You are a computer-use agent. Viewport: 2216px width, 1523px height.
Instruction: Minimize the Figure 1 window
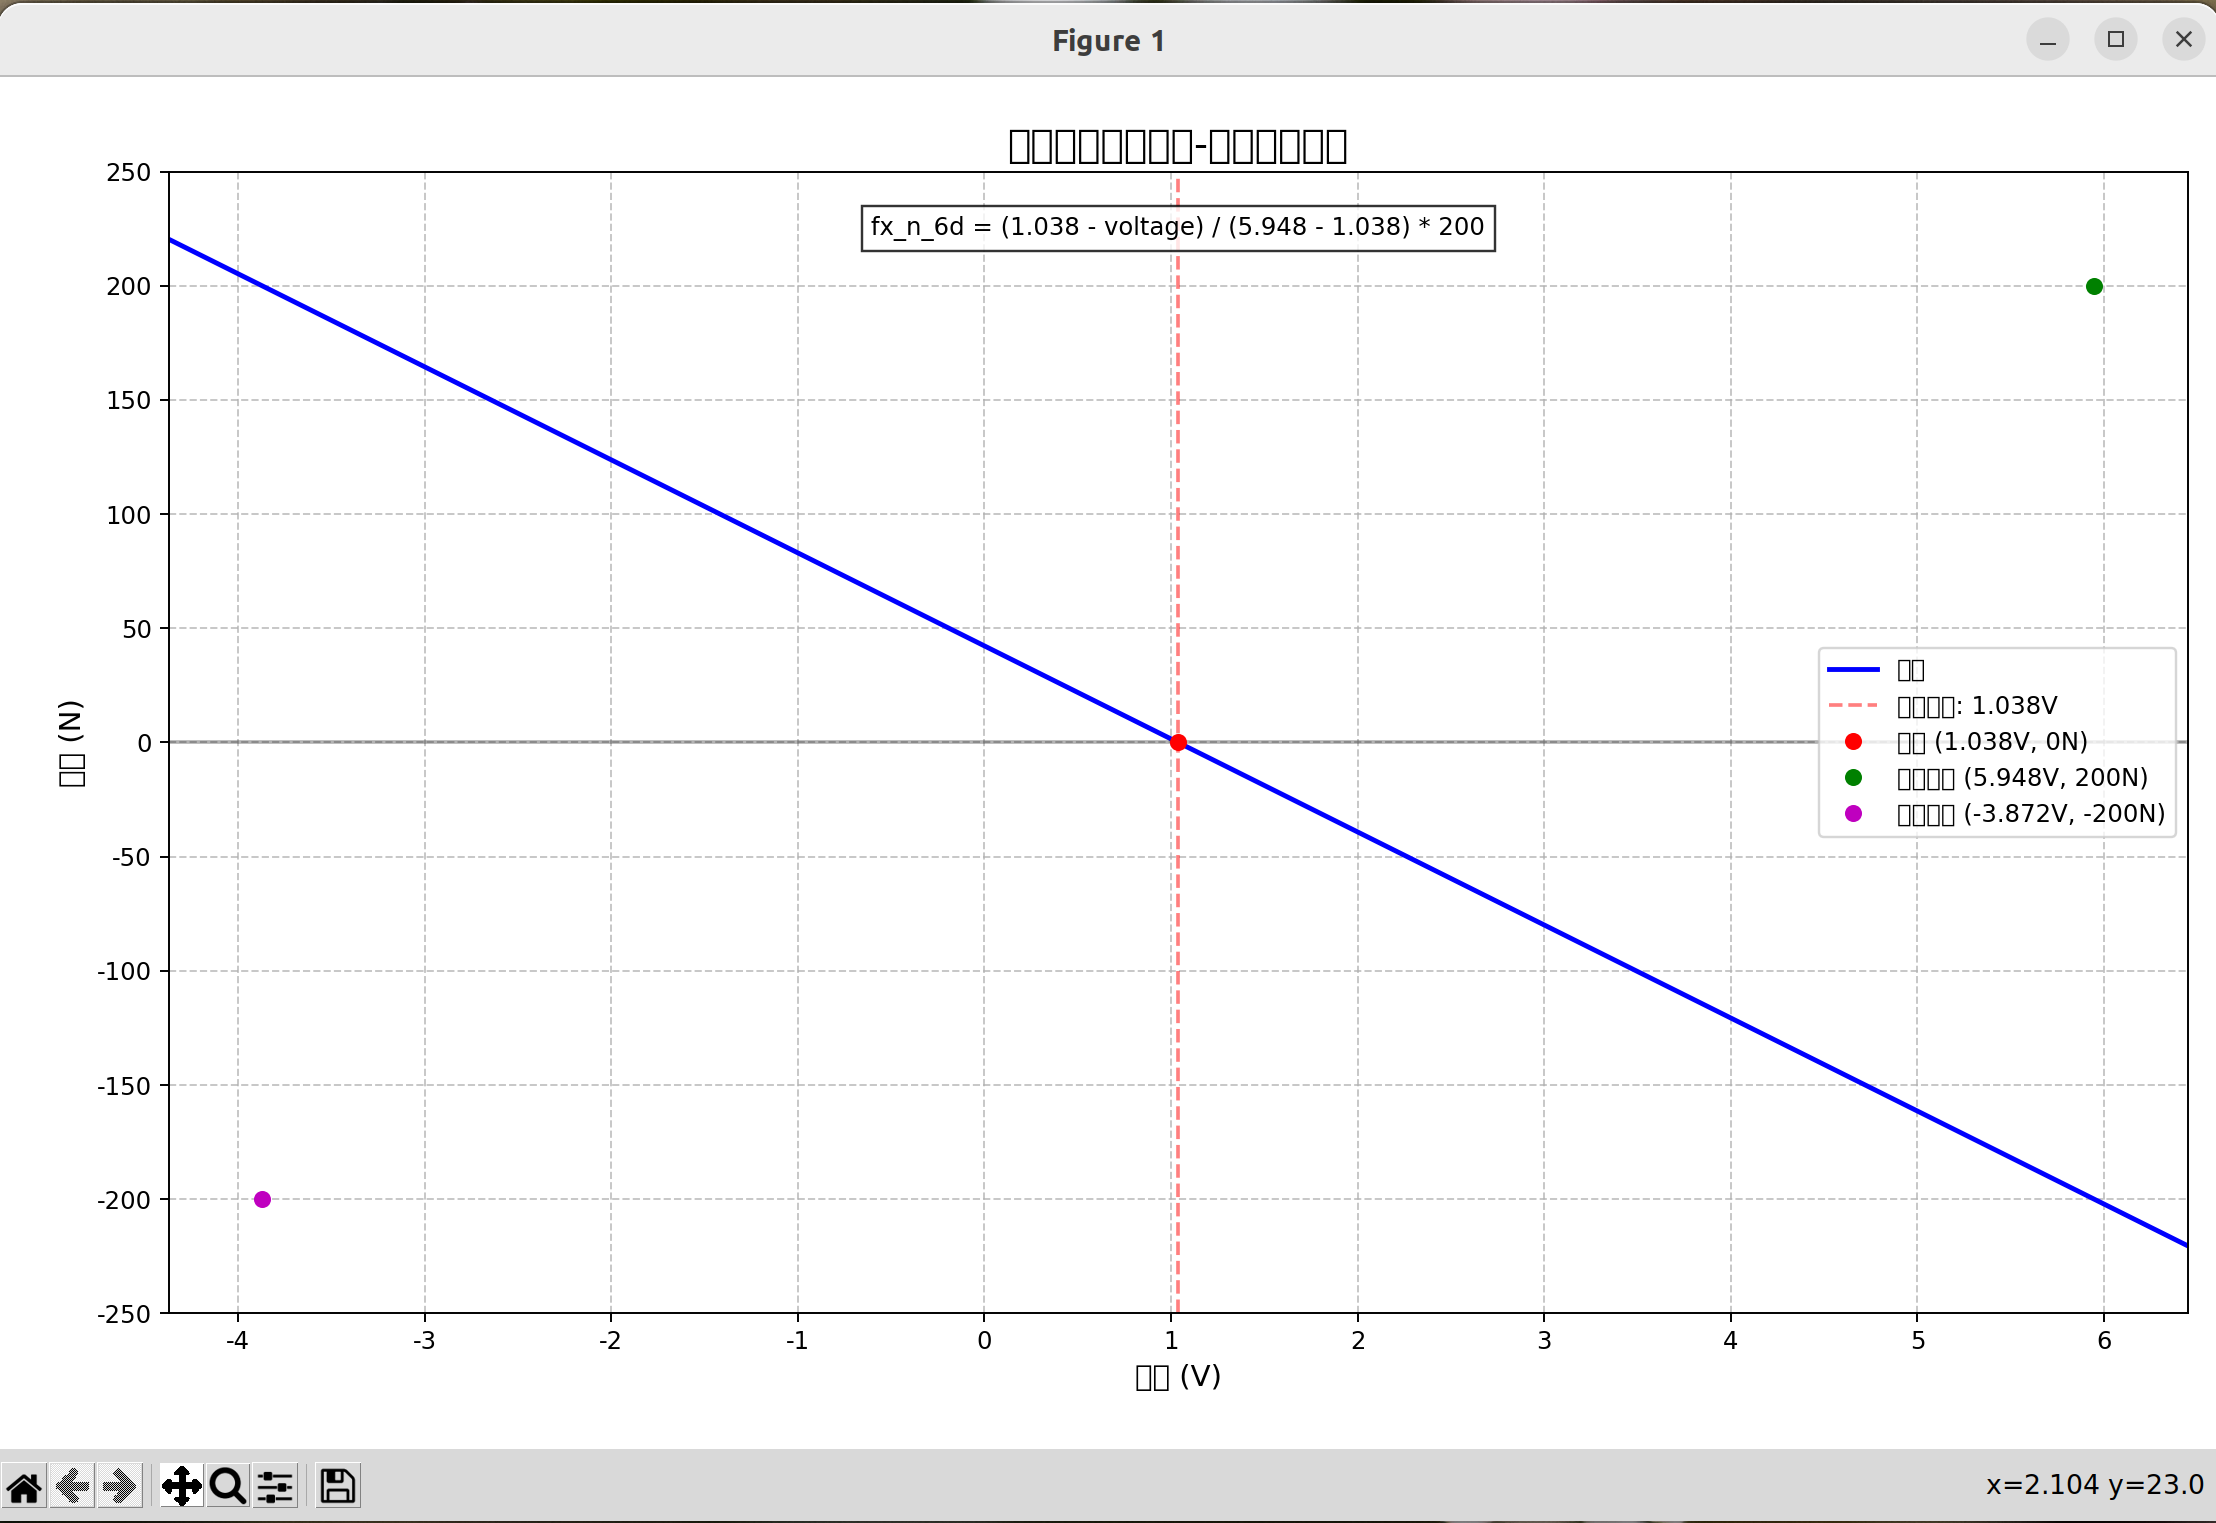point(2047,40)
